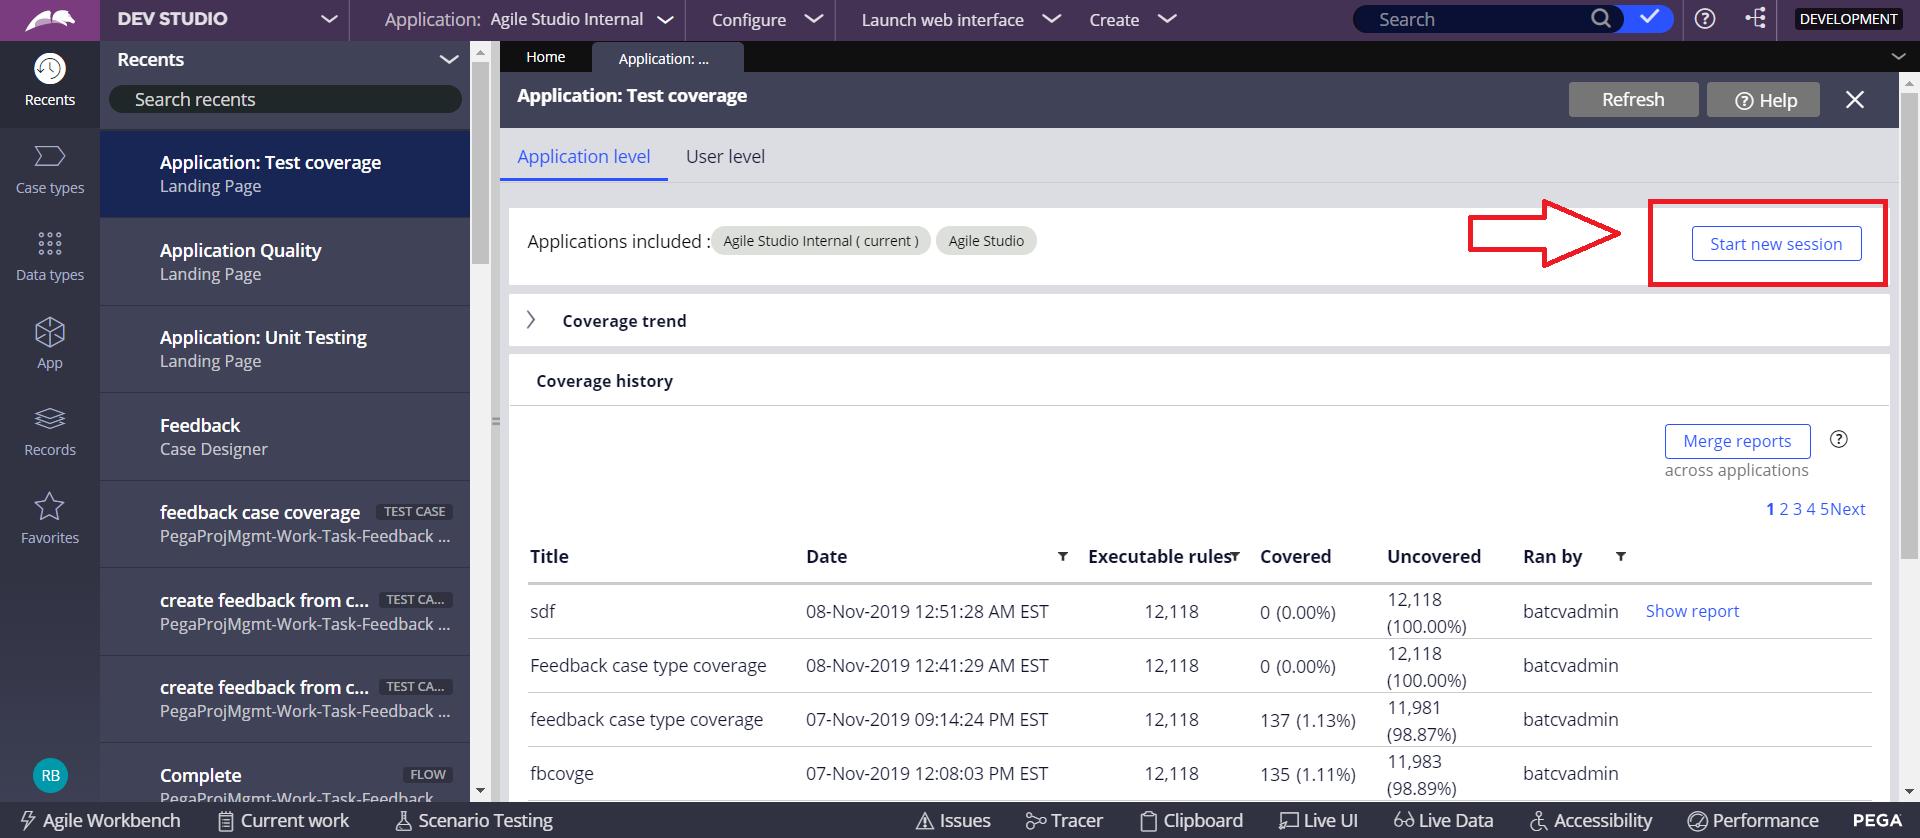Open Feedback Case Designer recent item
1920x838 pixels.
point(285,436)
